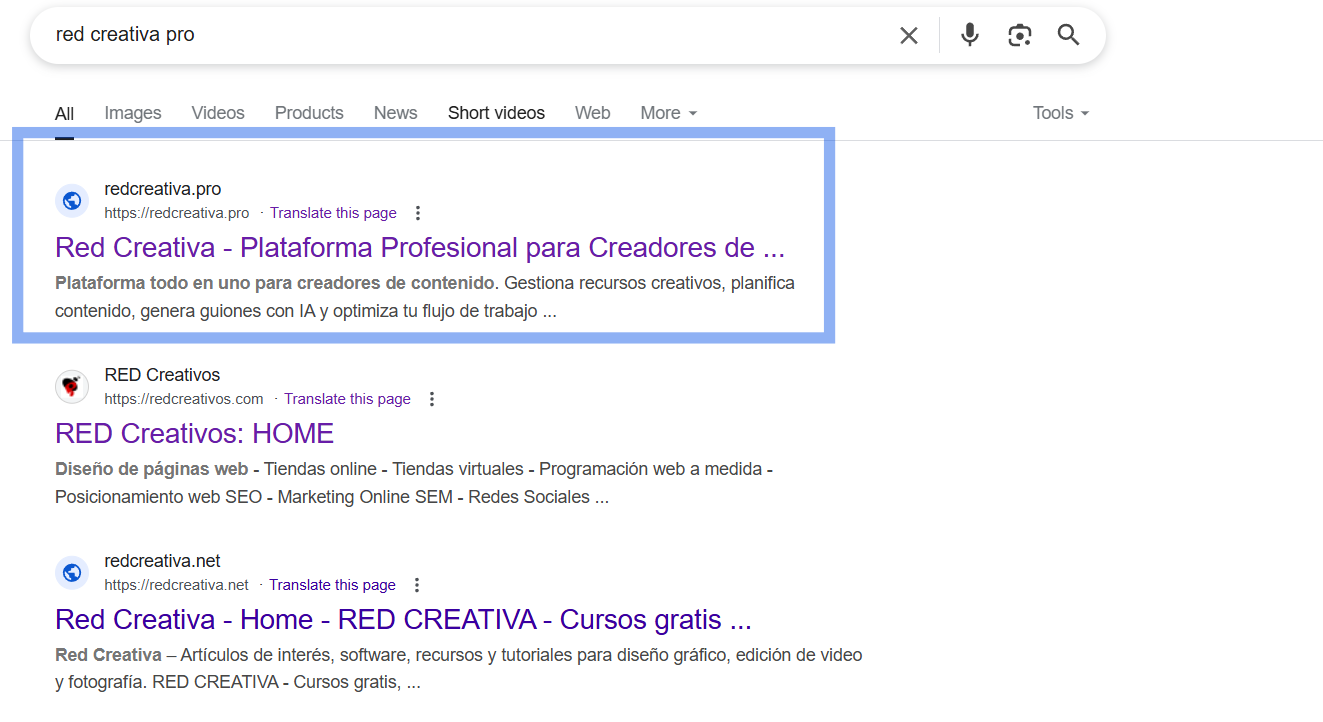This screenshot has height=722, width=1323.
Task: Open RED Creativos: HOME result
Action: 194,433
